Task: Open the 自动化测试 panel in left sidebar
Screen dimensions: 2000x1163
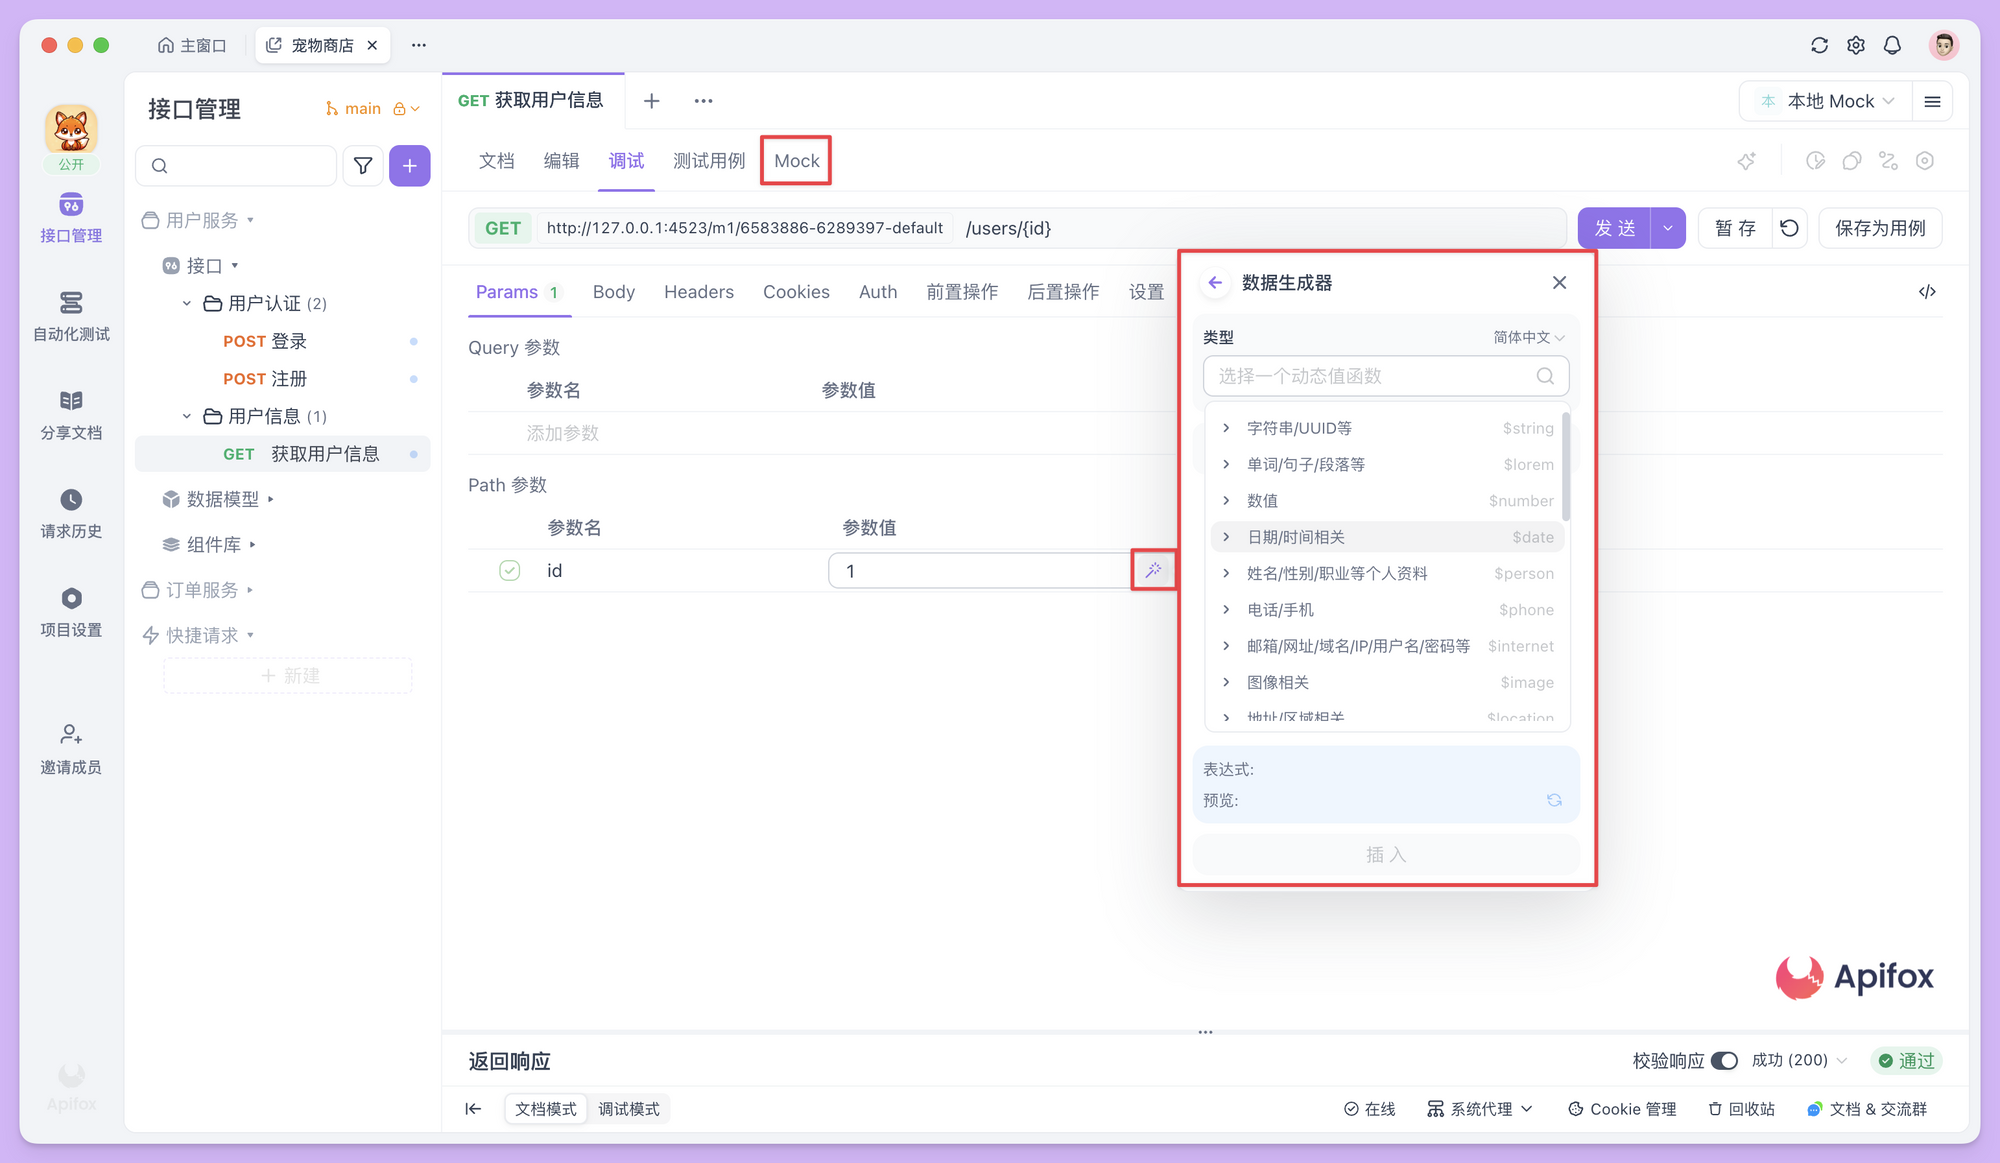Action: (70, 315)
